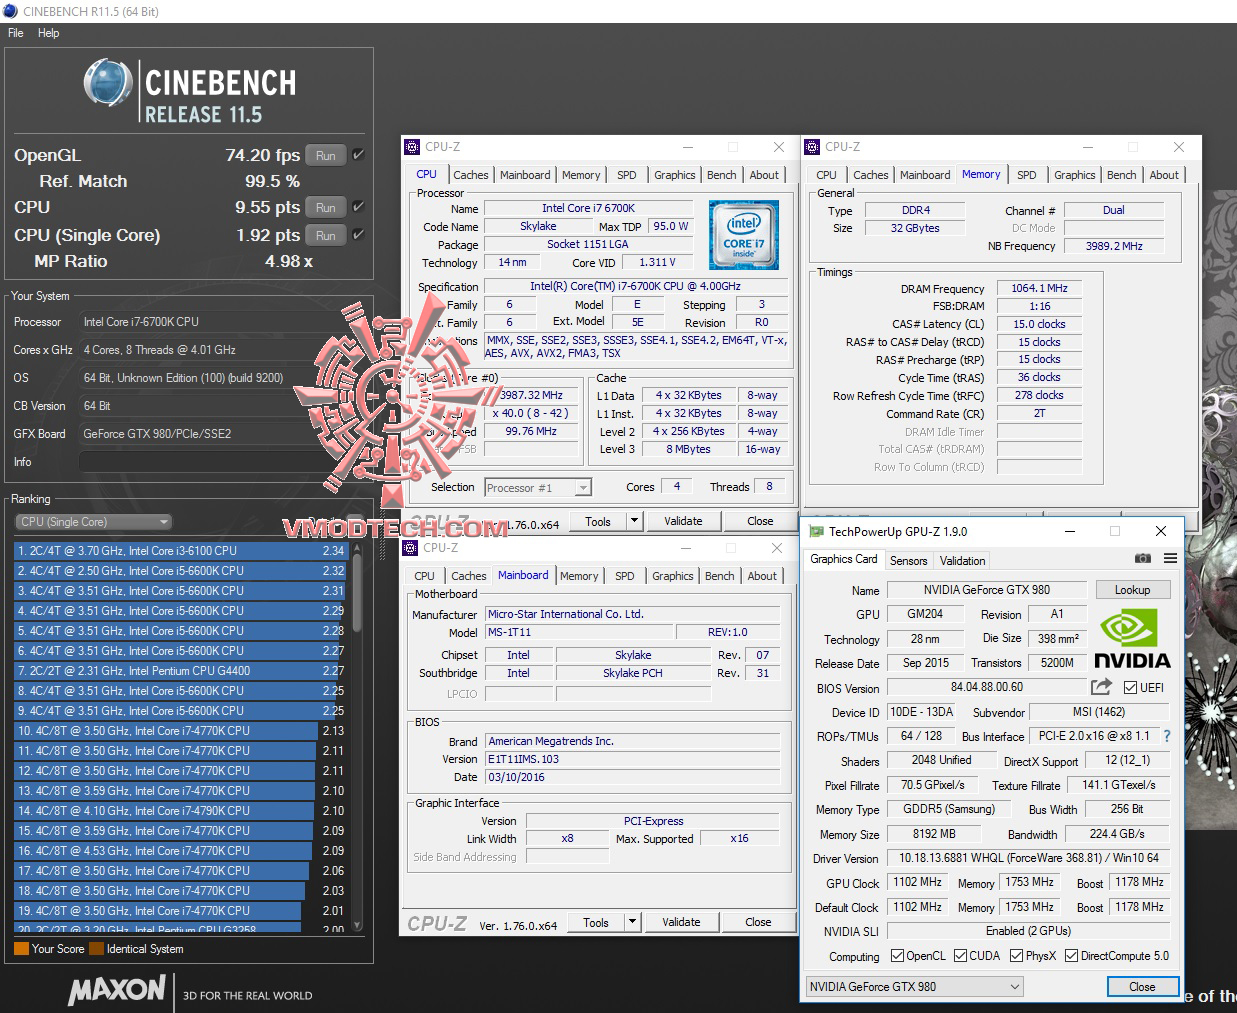Toggle the DirectCompute 5.0 checkbox
The image size is (1237, 1013).
point(1071,956)
